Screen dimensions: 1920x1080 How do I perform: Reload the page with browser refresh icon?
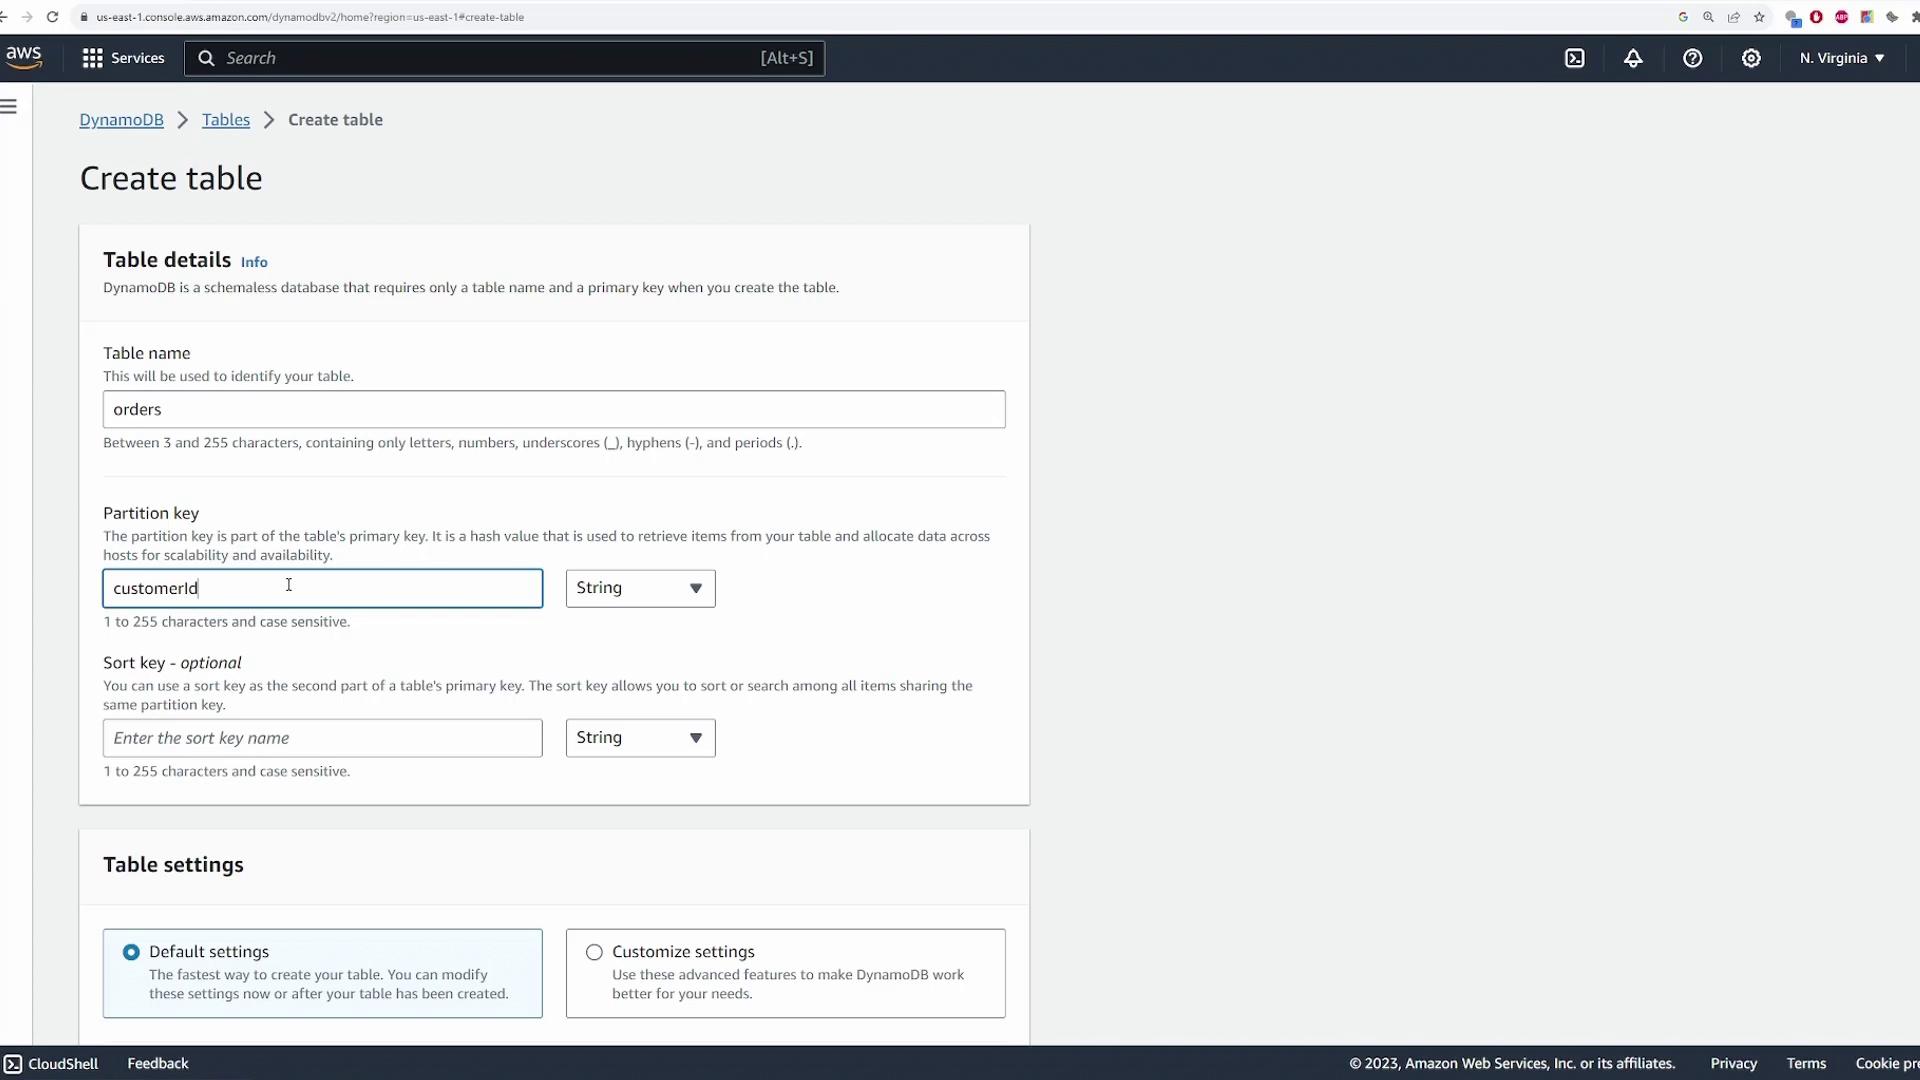point(52,17)
